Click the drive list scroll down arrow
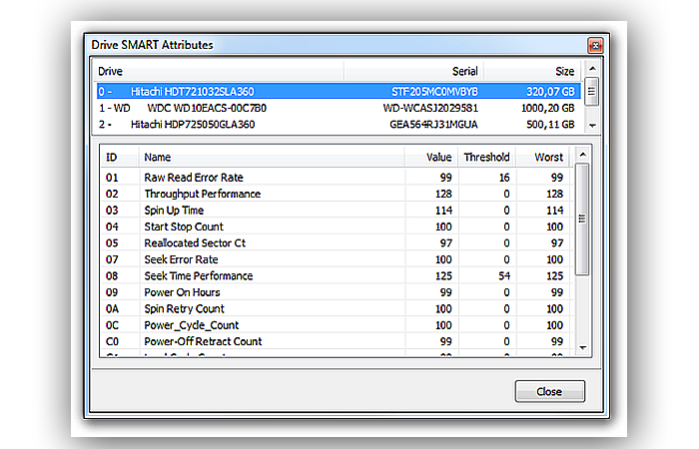 pos(592,126)
